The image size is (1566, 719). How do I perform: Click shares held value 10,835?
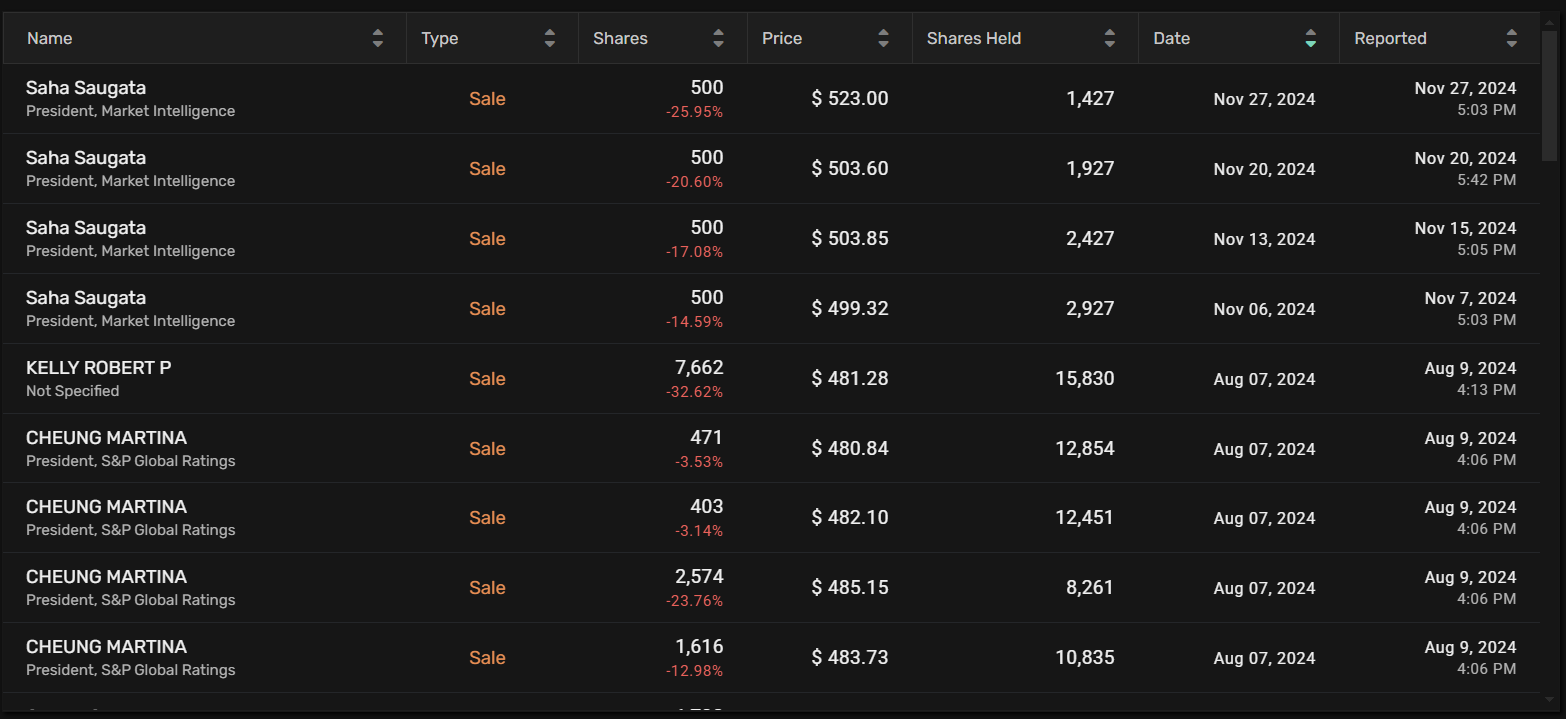[x=1085, y=658]
